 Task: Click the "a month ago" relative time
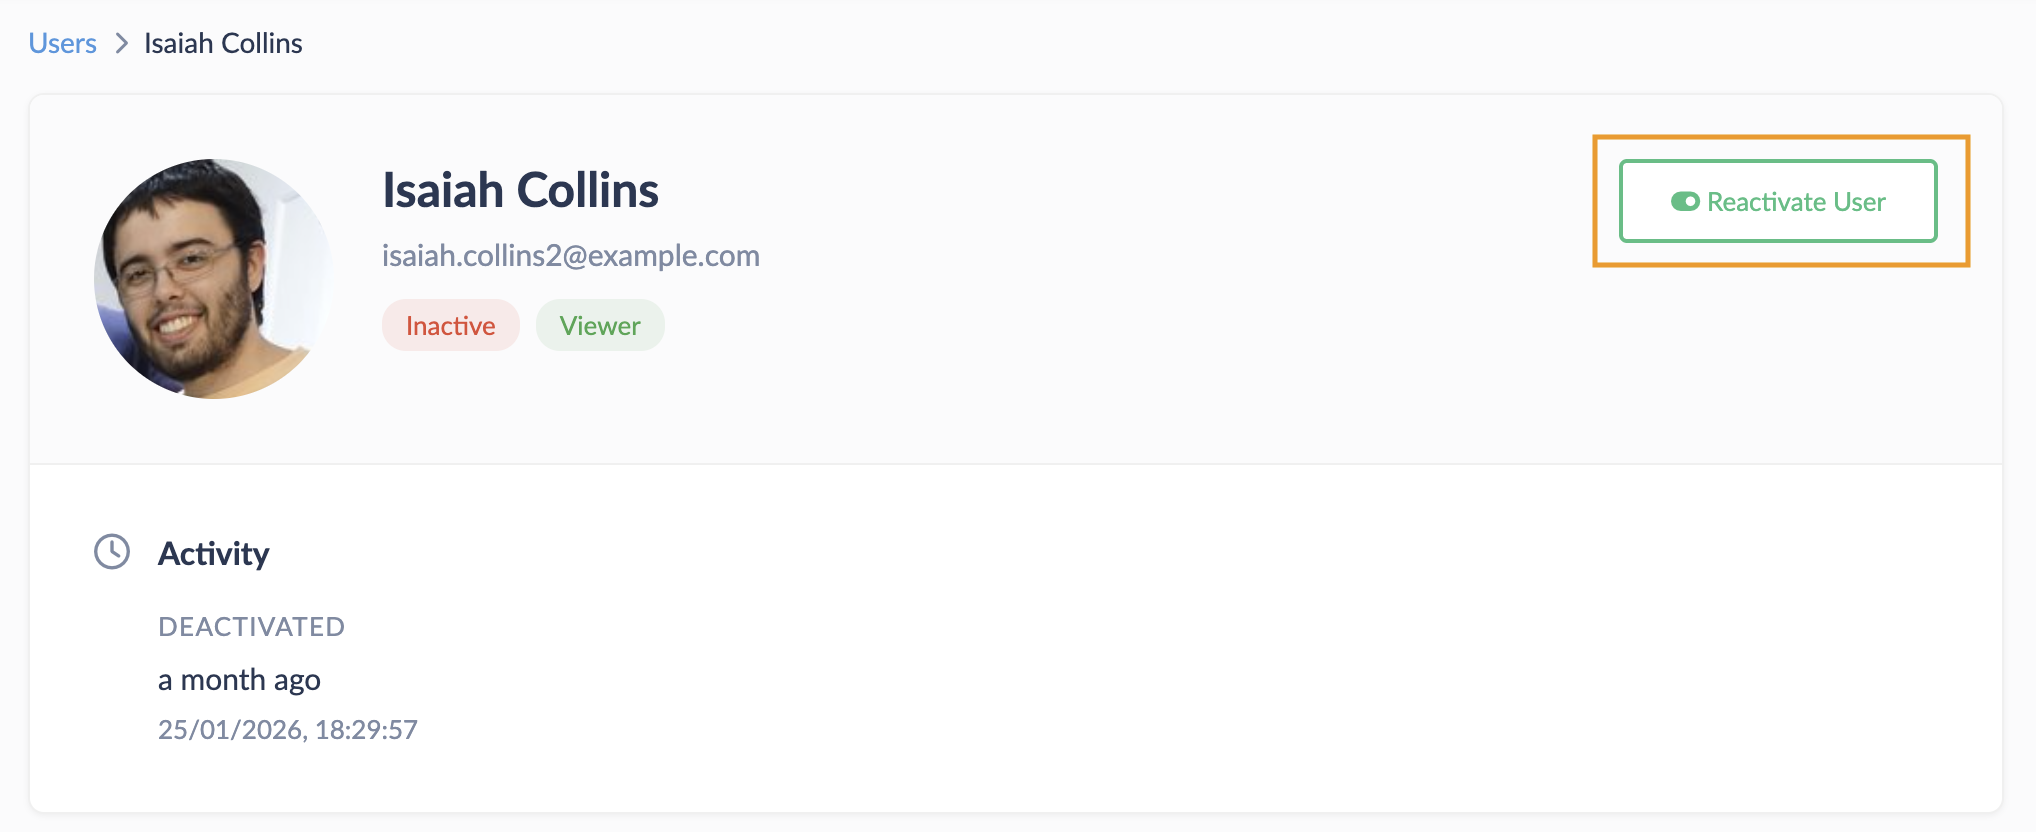(239, 680)
